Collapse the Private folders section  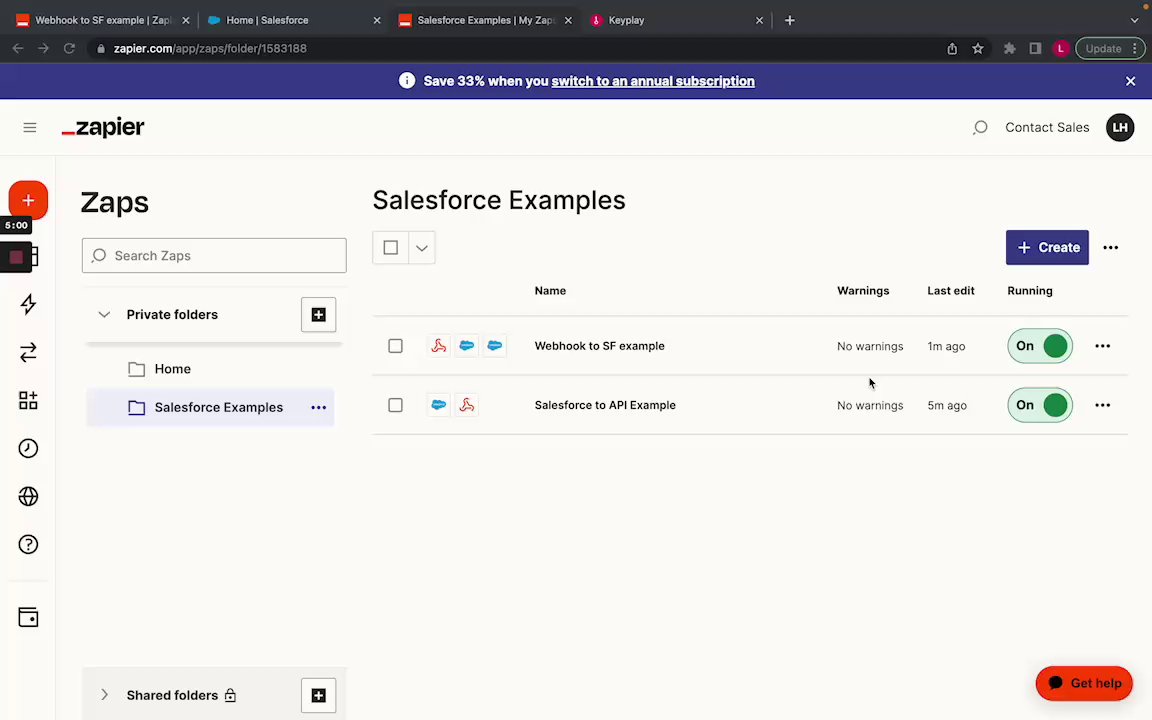point(104,314)
